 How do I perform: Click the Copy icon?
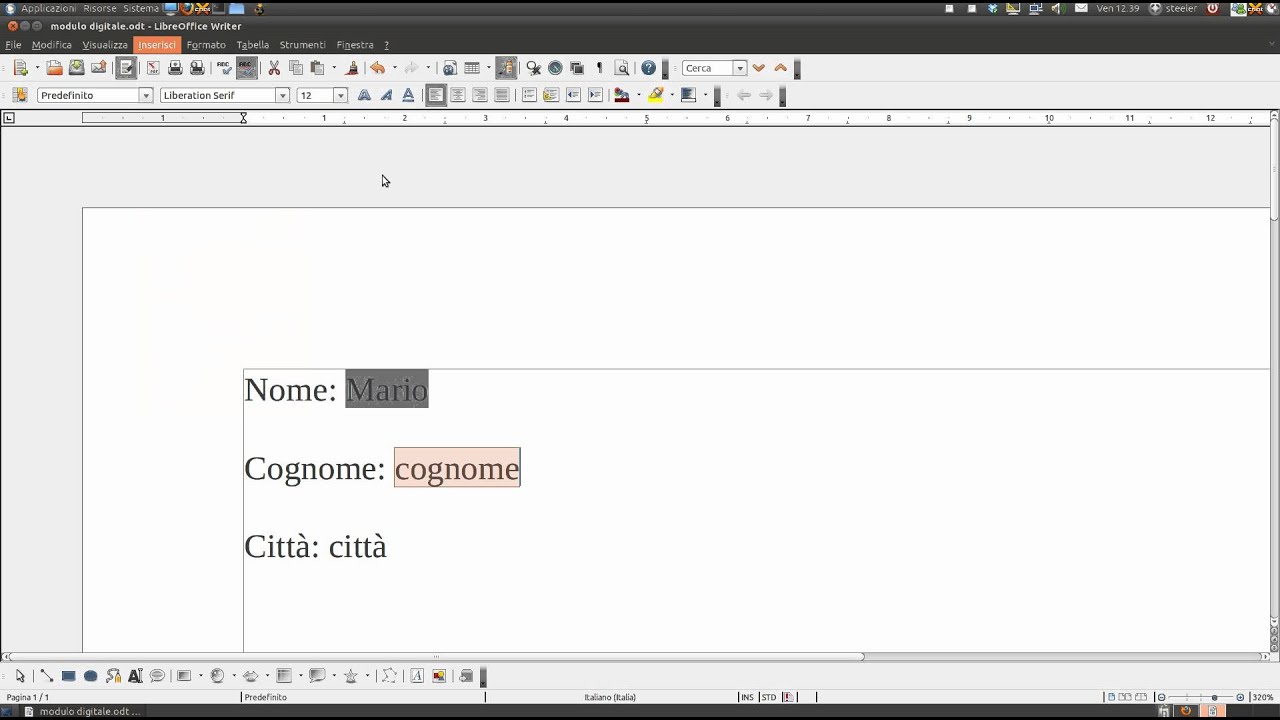296,68
